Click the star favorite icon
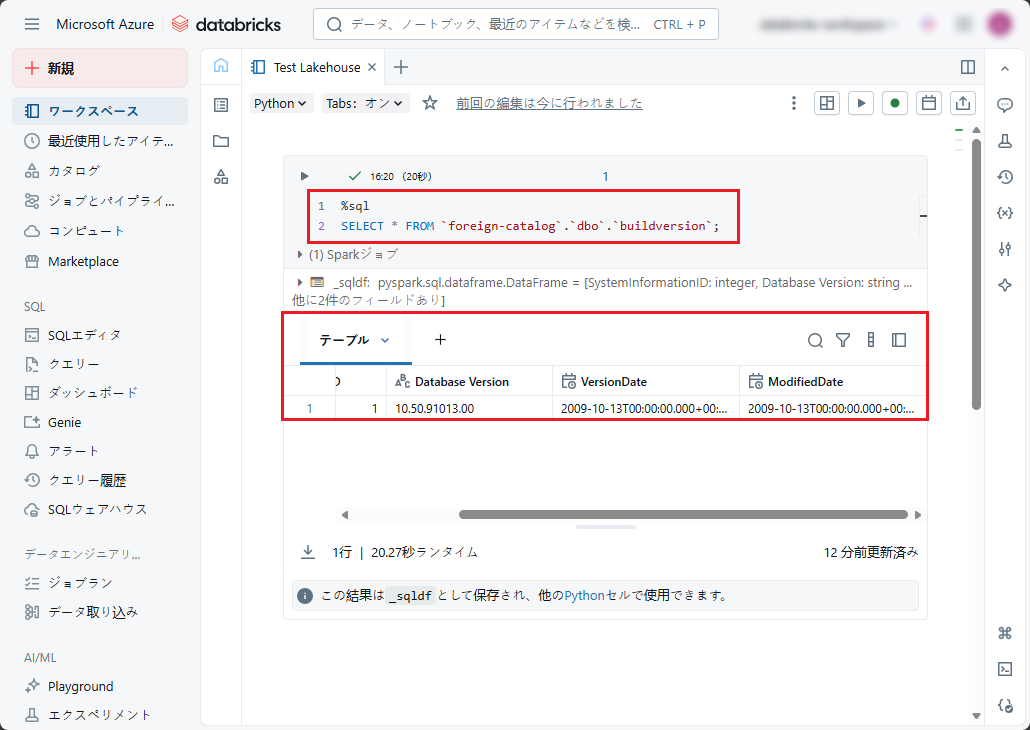Screen dimensions: 1030x730 430,103
